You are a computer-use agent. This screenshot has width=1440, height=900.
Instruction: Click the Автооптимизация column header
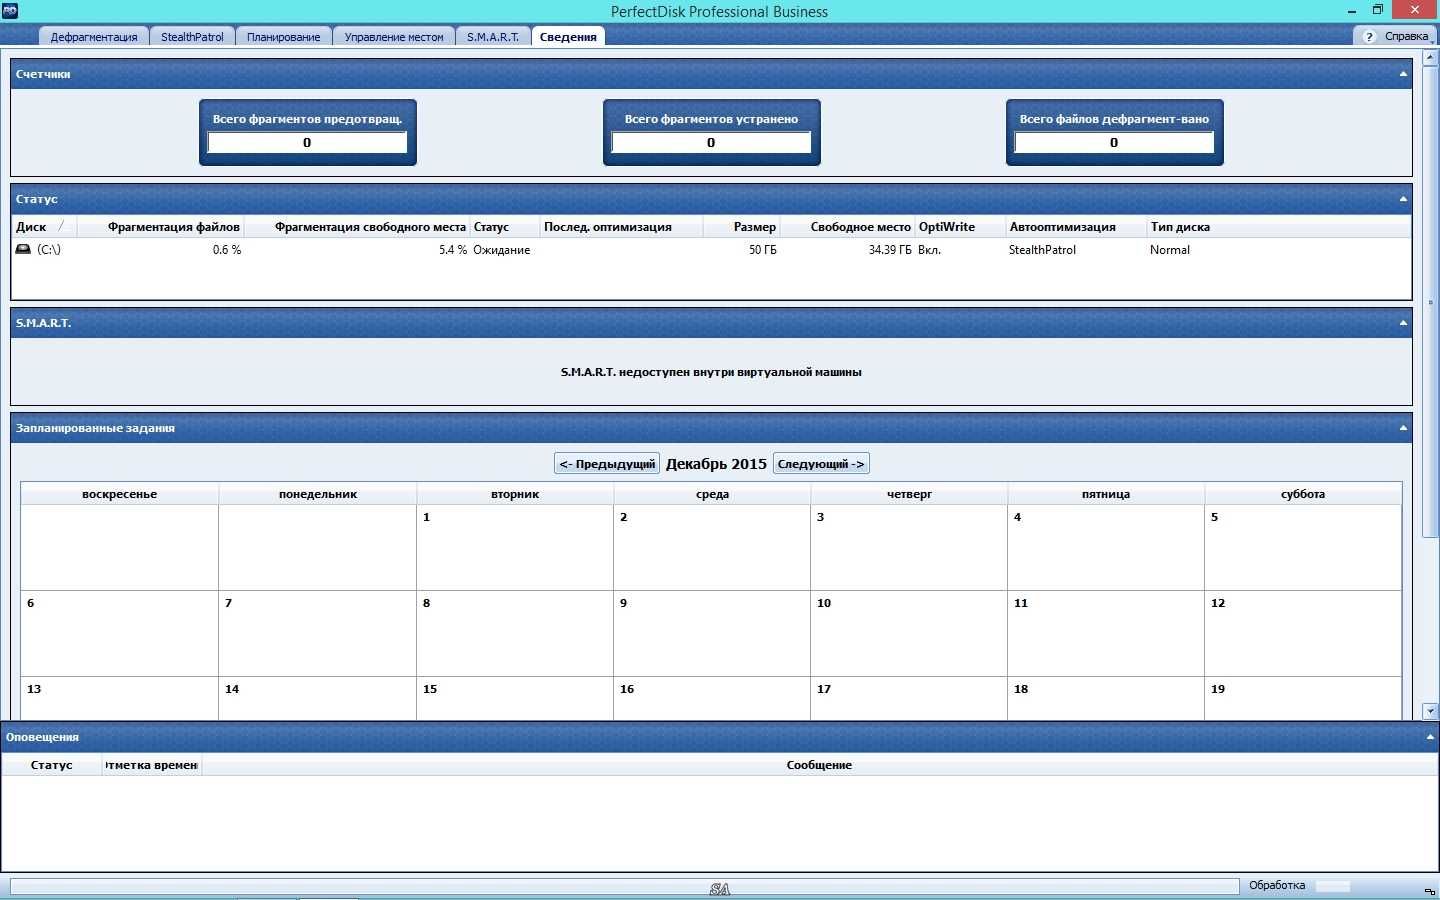[x=1076, y=227]
